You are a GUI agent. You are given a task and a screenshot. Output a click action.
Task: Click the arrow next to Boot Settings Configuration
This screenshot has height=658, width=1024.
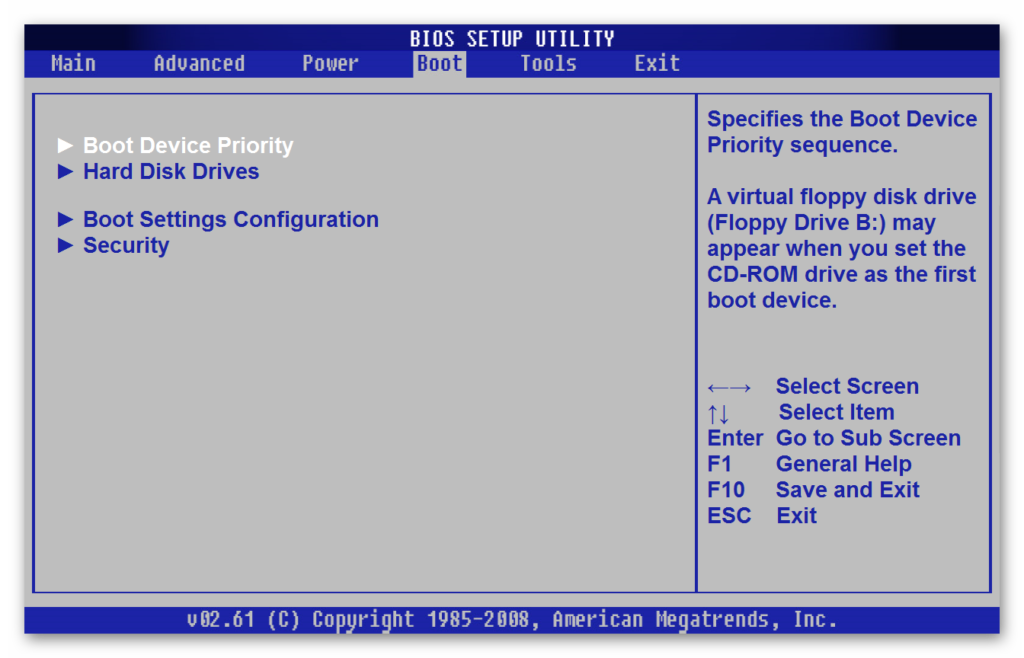click(66, 220)
